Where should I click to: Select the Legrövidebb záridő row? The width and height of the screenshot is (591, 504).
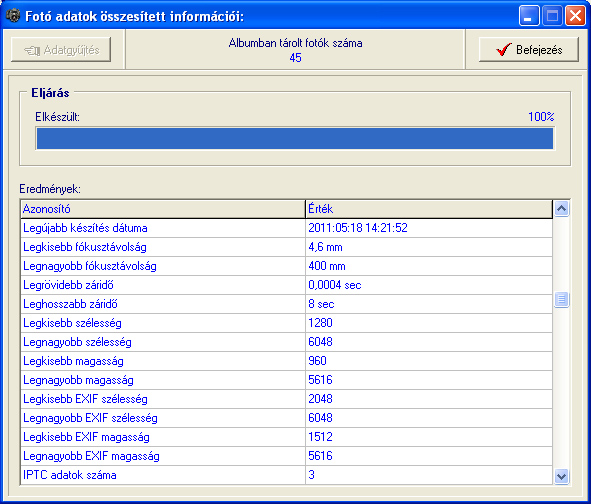(x=286, y=285)
